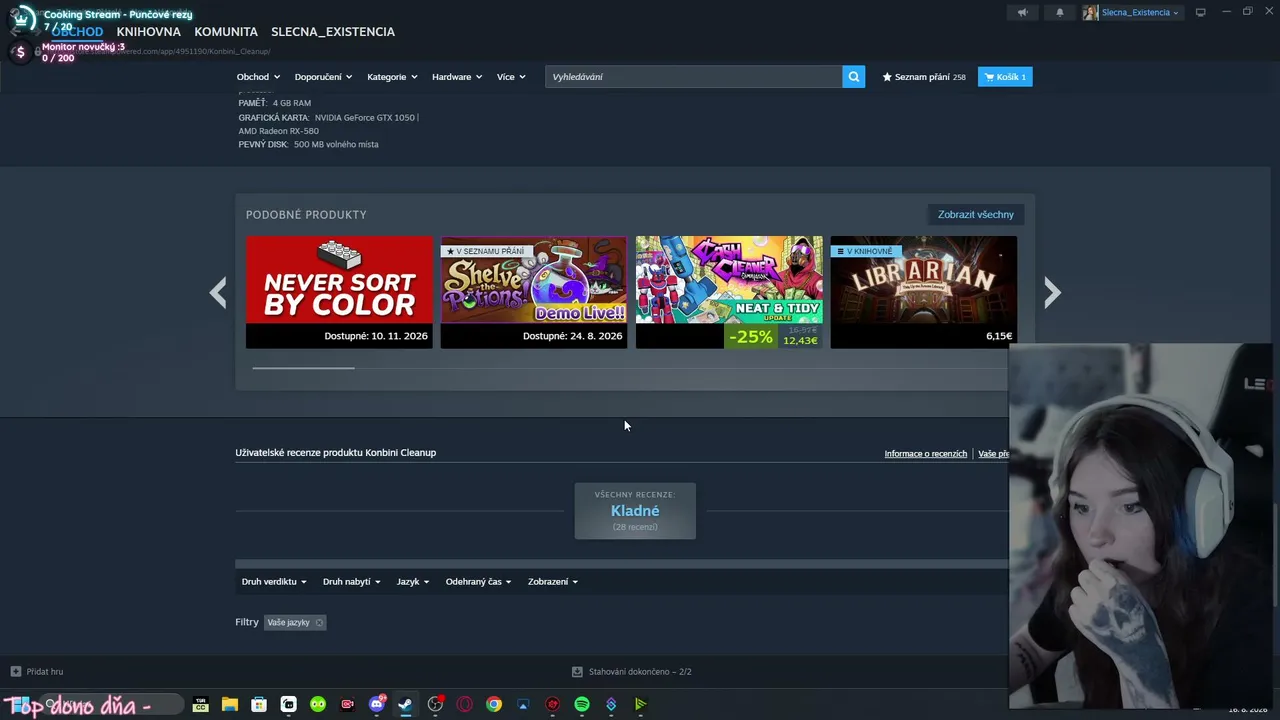Image resolution: width=1280 pixels, height=720 pixels.
Task: Open Spotify from the taskbar
Action: pyautogui.click(x=582, y=704)
